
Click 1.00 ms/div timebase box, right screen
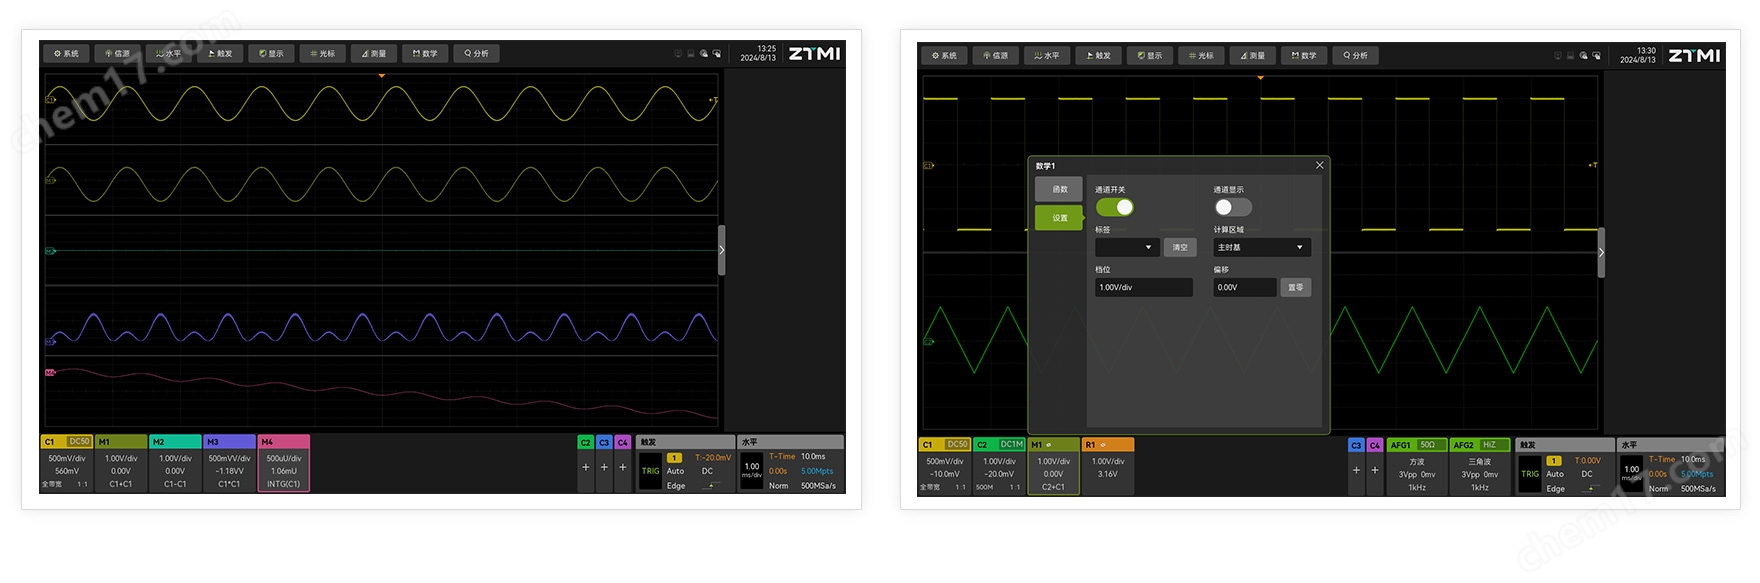pyautogui.click(x=1632, y=473)
